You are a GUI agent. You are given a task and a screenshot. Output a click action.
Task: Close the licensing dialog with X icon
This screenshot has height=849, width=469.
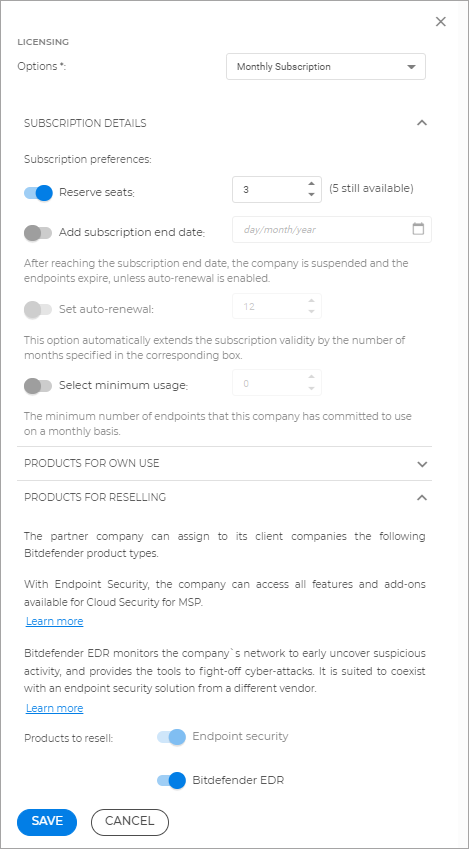[x=441, y=22]
